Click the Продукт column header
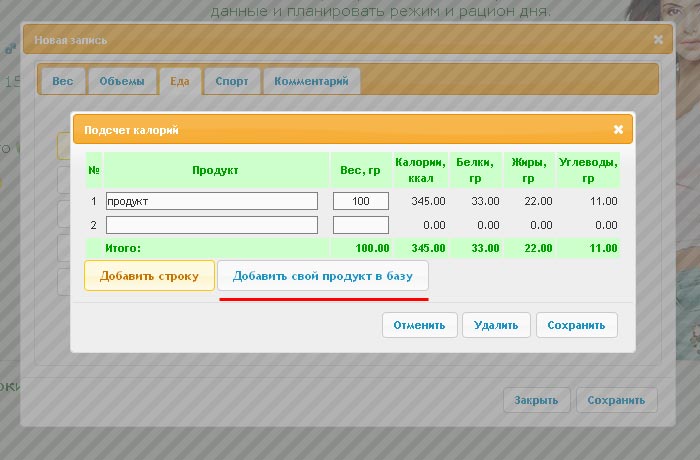Viewport: 700px width, 460px height. (x=215, y=170)
